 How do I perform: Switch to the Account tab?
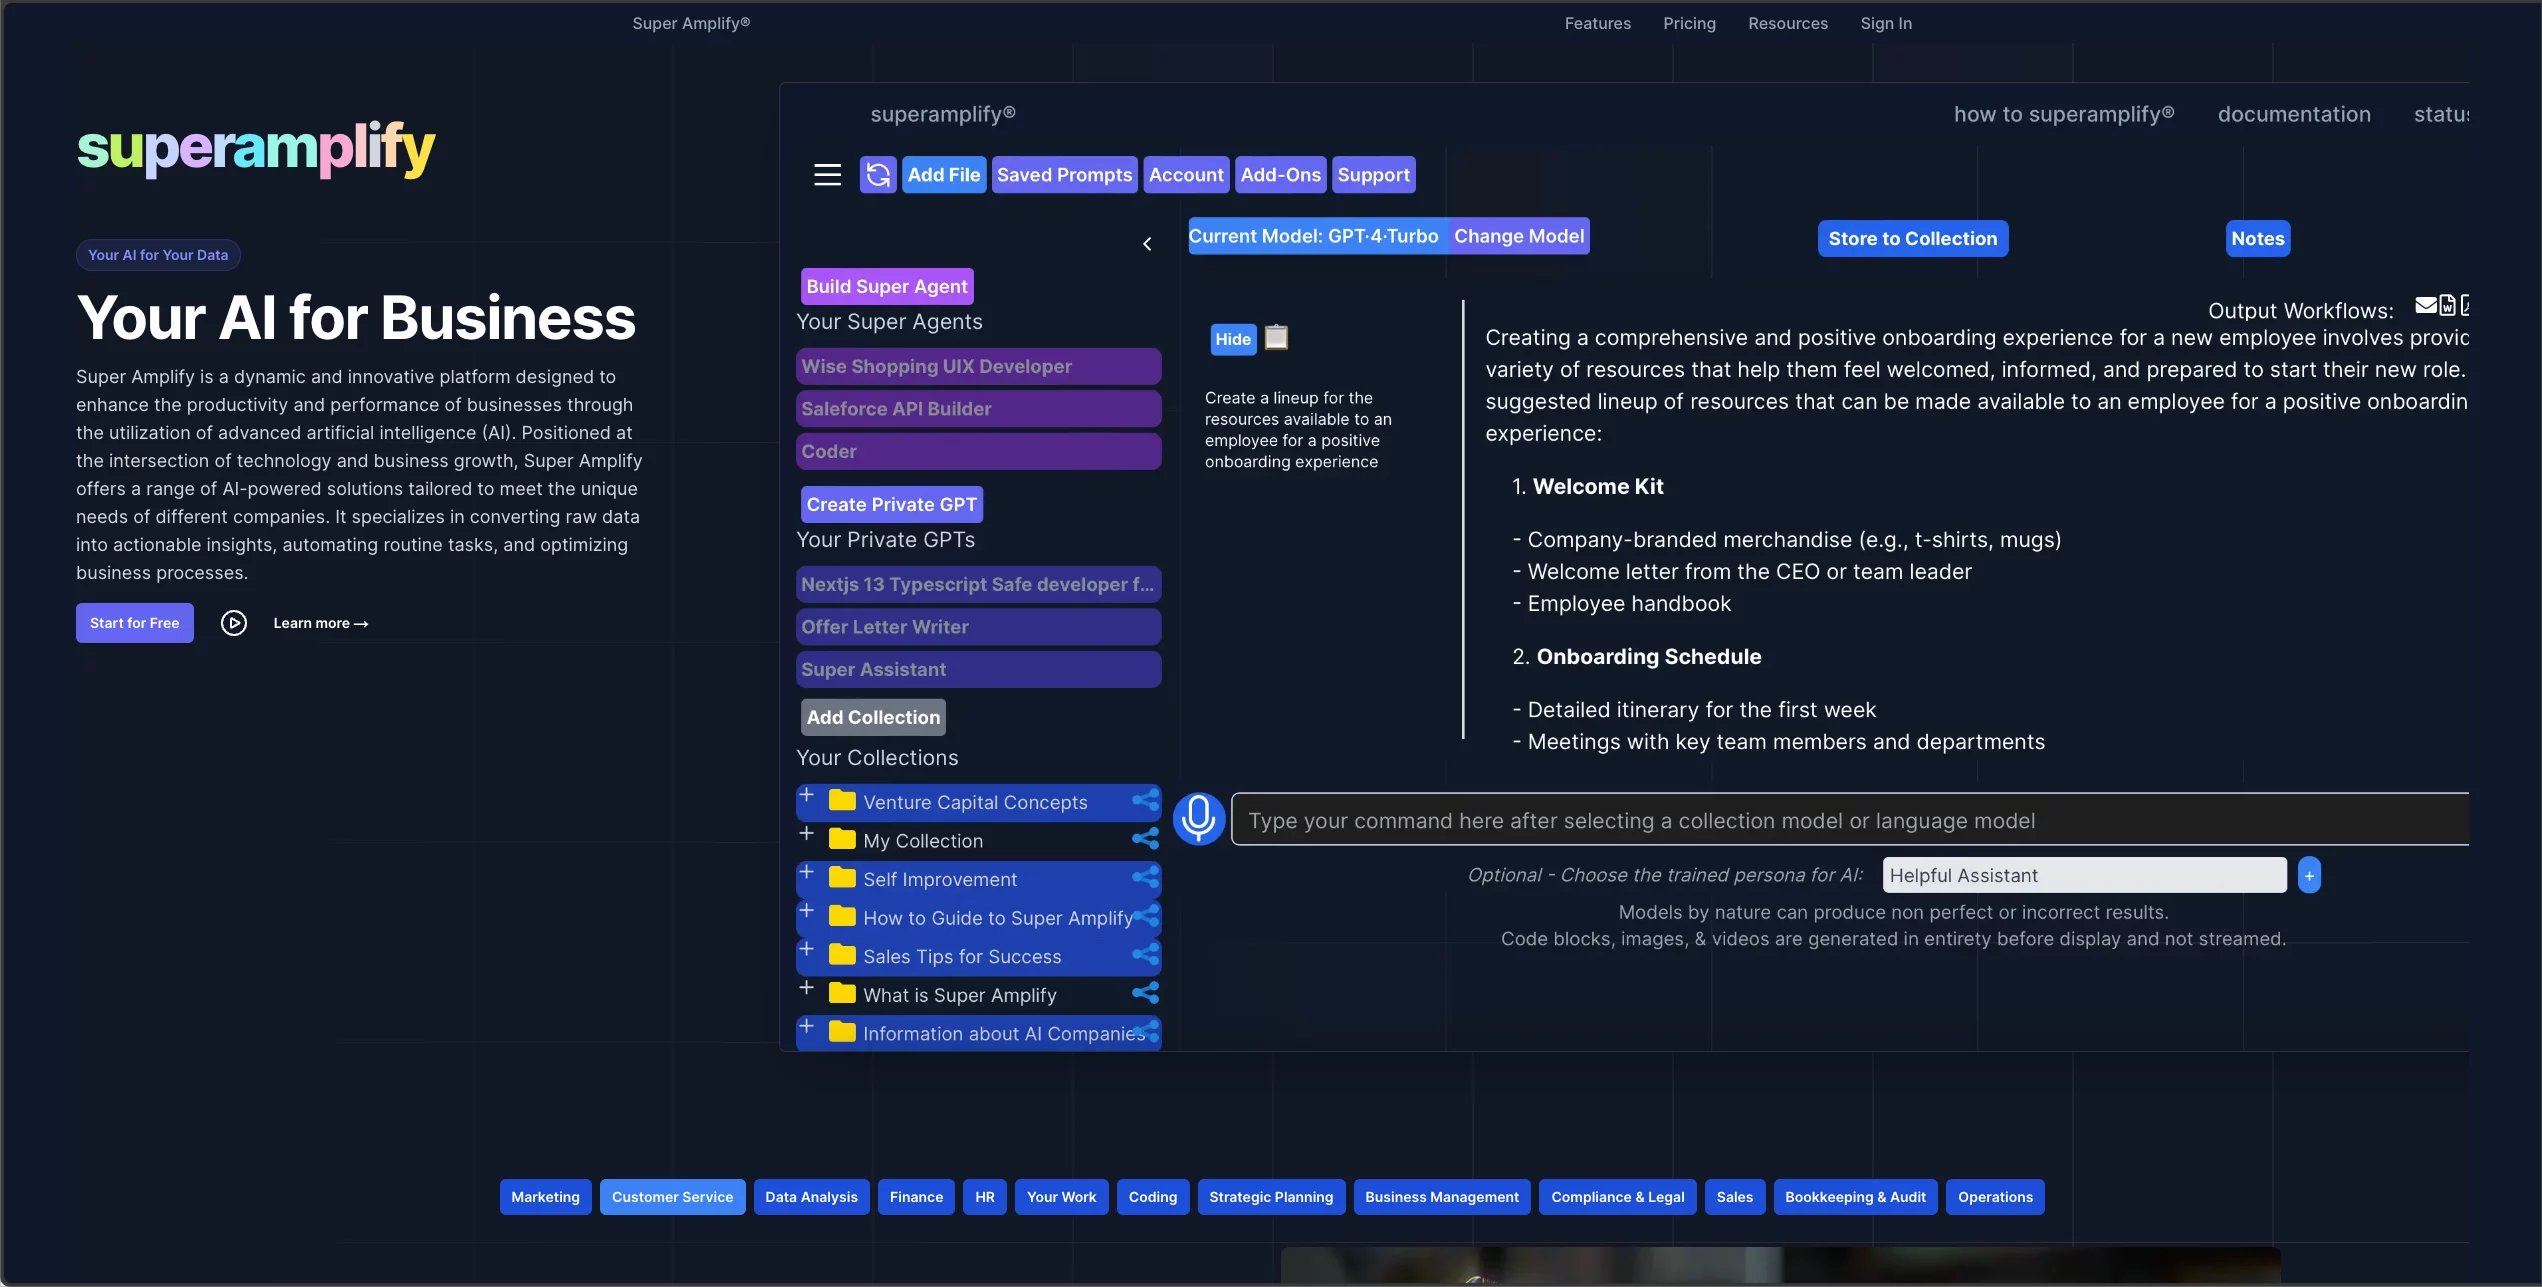coord(1186,174)
